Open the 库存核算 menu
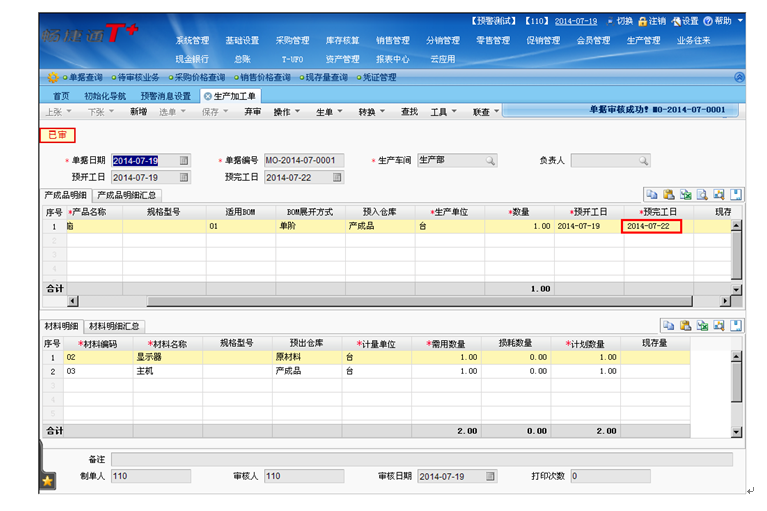Screen dimensions: 767x511 343,41
